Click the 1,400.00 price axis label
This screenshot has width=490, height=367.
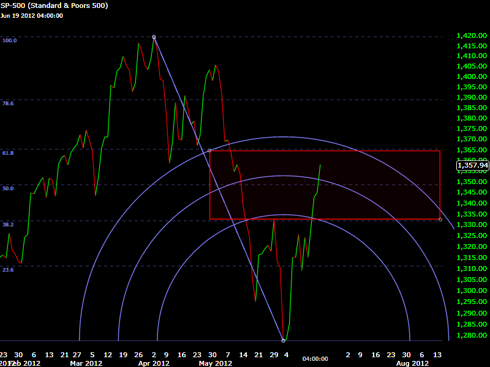point(472,76)
